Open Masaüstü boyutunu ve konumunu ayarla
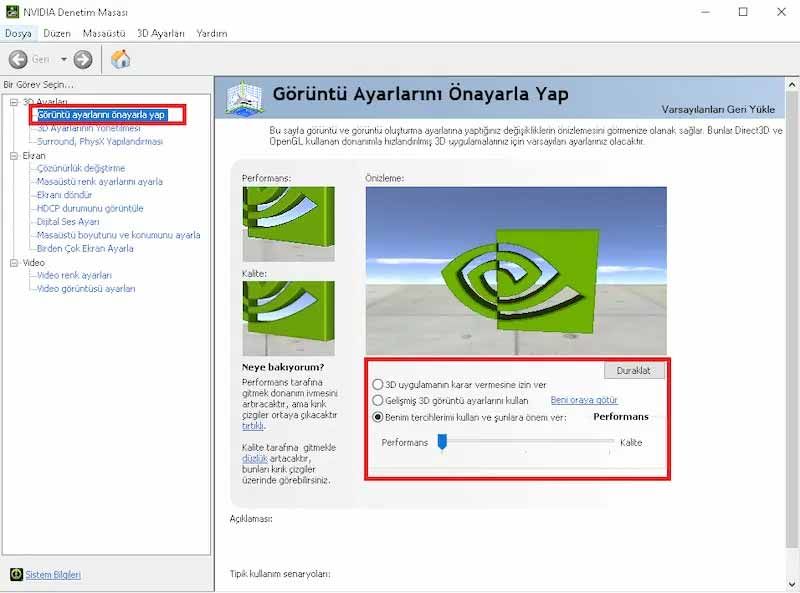Screen dimensions: 800x593 (118, 235)
